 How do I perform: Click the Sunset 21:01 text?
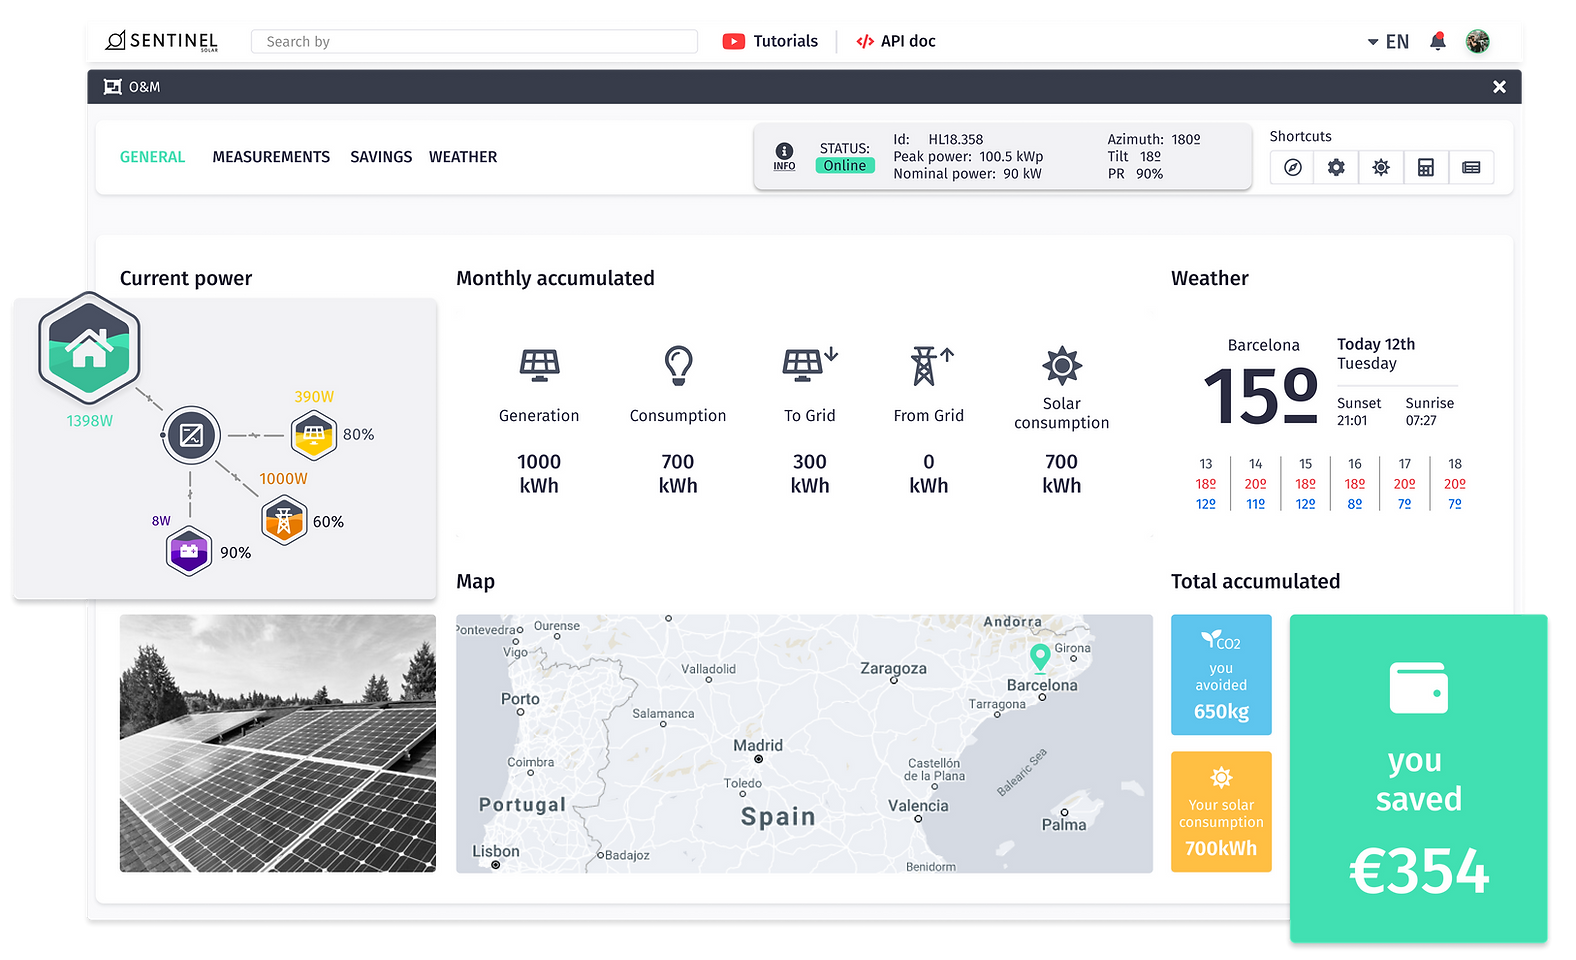tap(1359, 412)
